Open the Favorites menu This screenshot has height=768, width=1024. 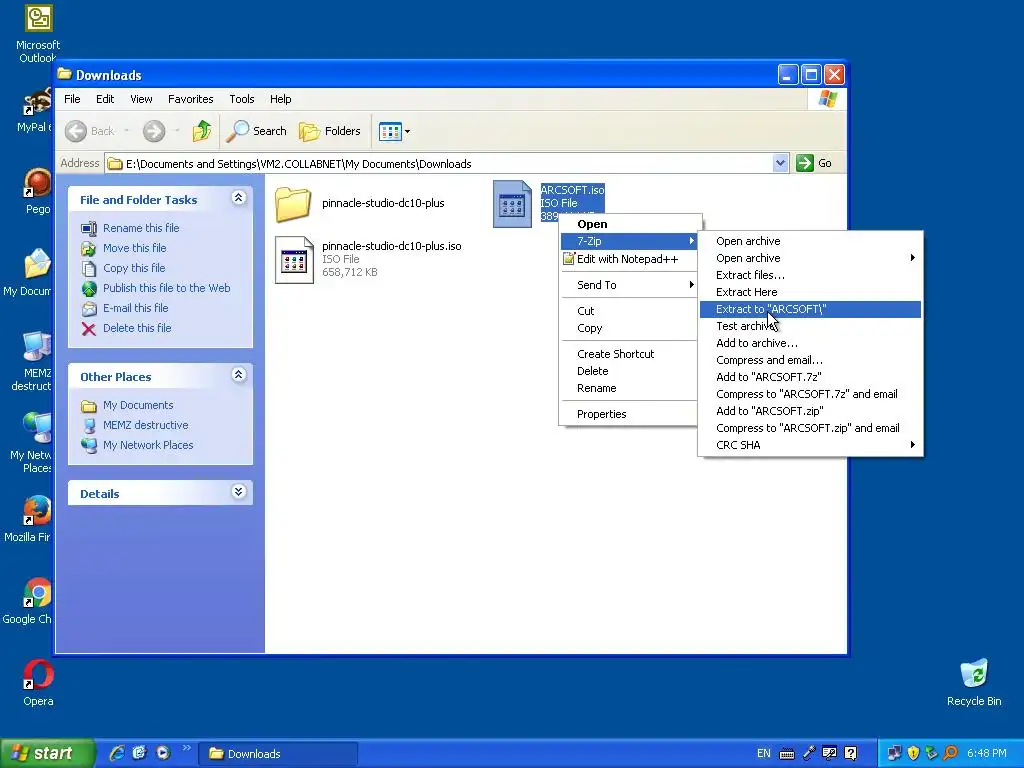point(191,99)
